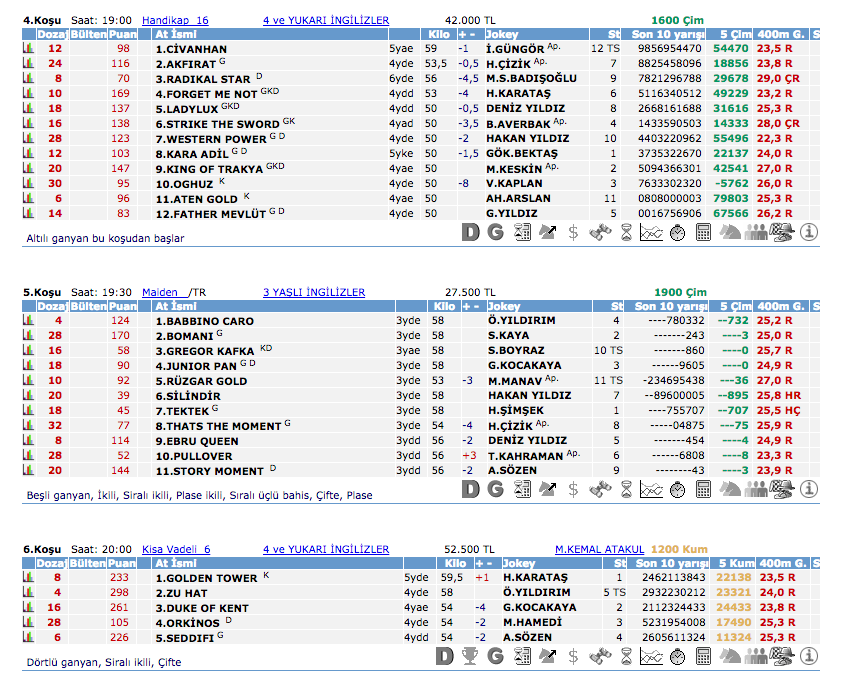Click the stopwatch icon under race 6
The width and height of the screenshot is (849, 689).
click(x=677, y=657)
